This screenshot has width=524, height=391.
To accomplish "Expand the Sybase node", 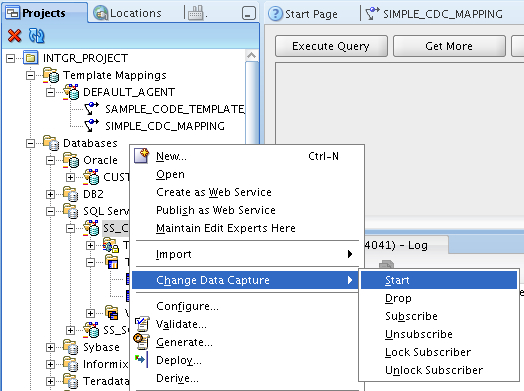I will click(x=50, y=348).
